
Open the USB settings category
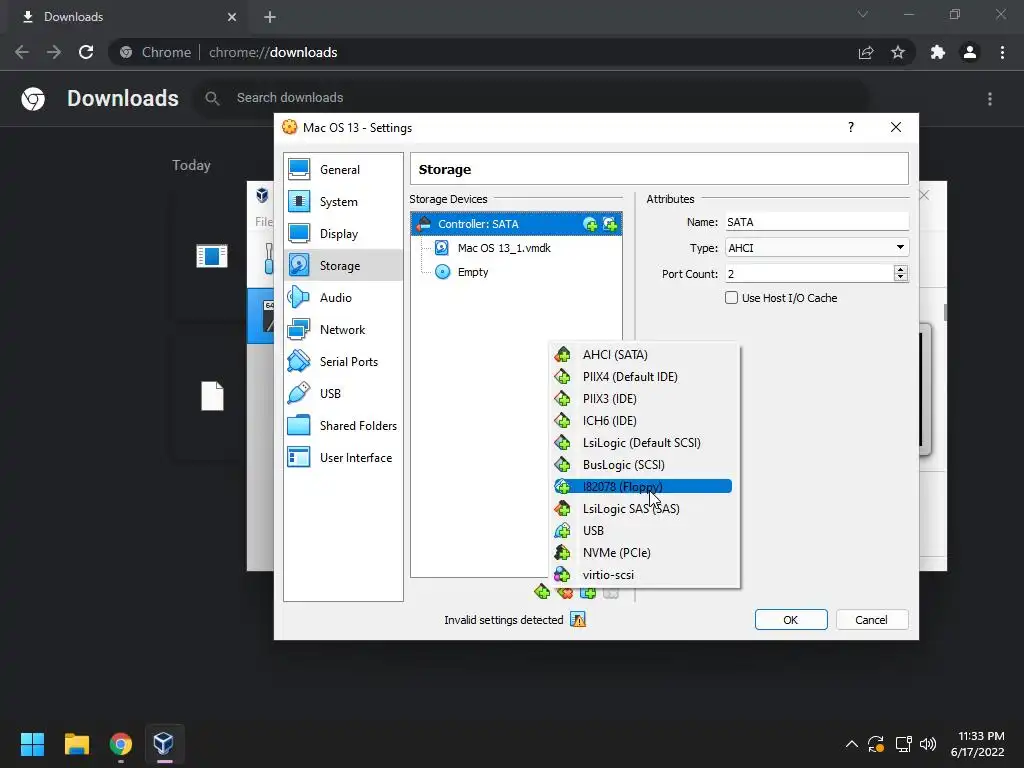click(x=343, y=394)
